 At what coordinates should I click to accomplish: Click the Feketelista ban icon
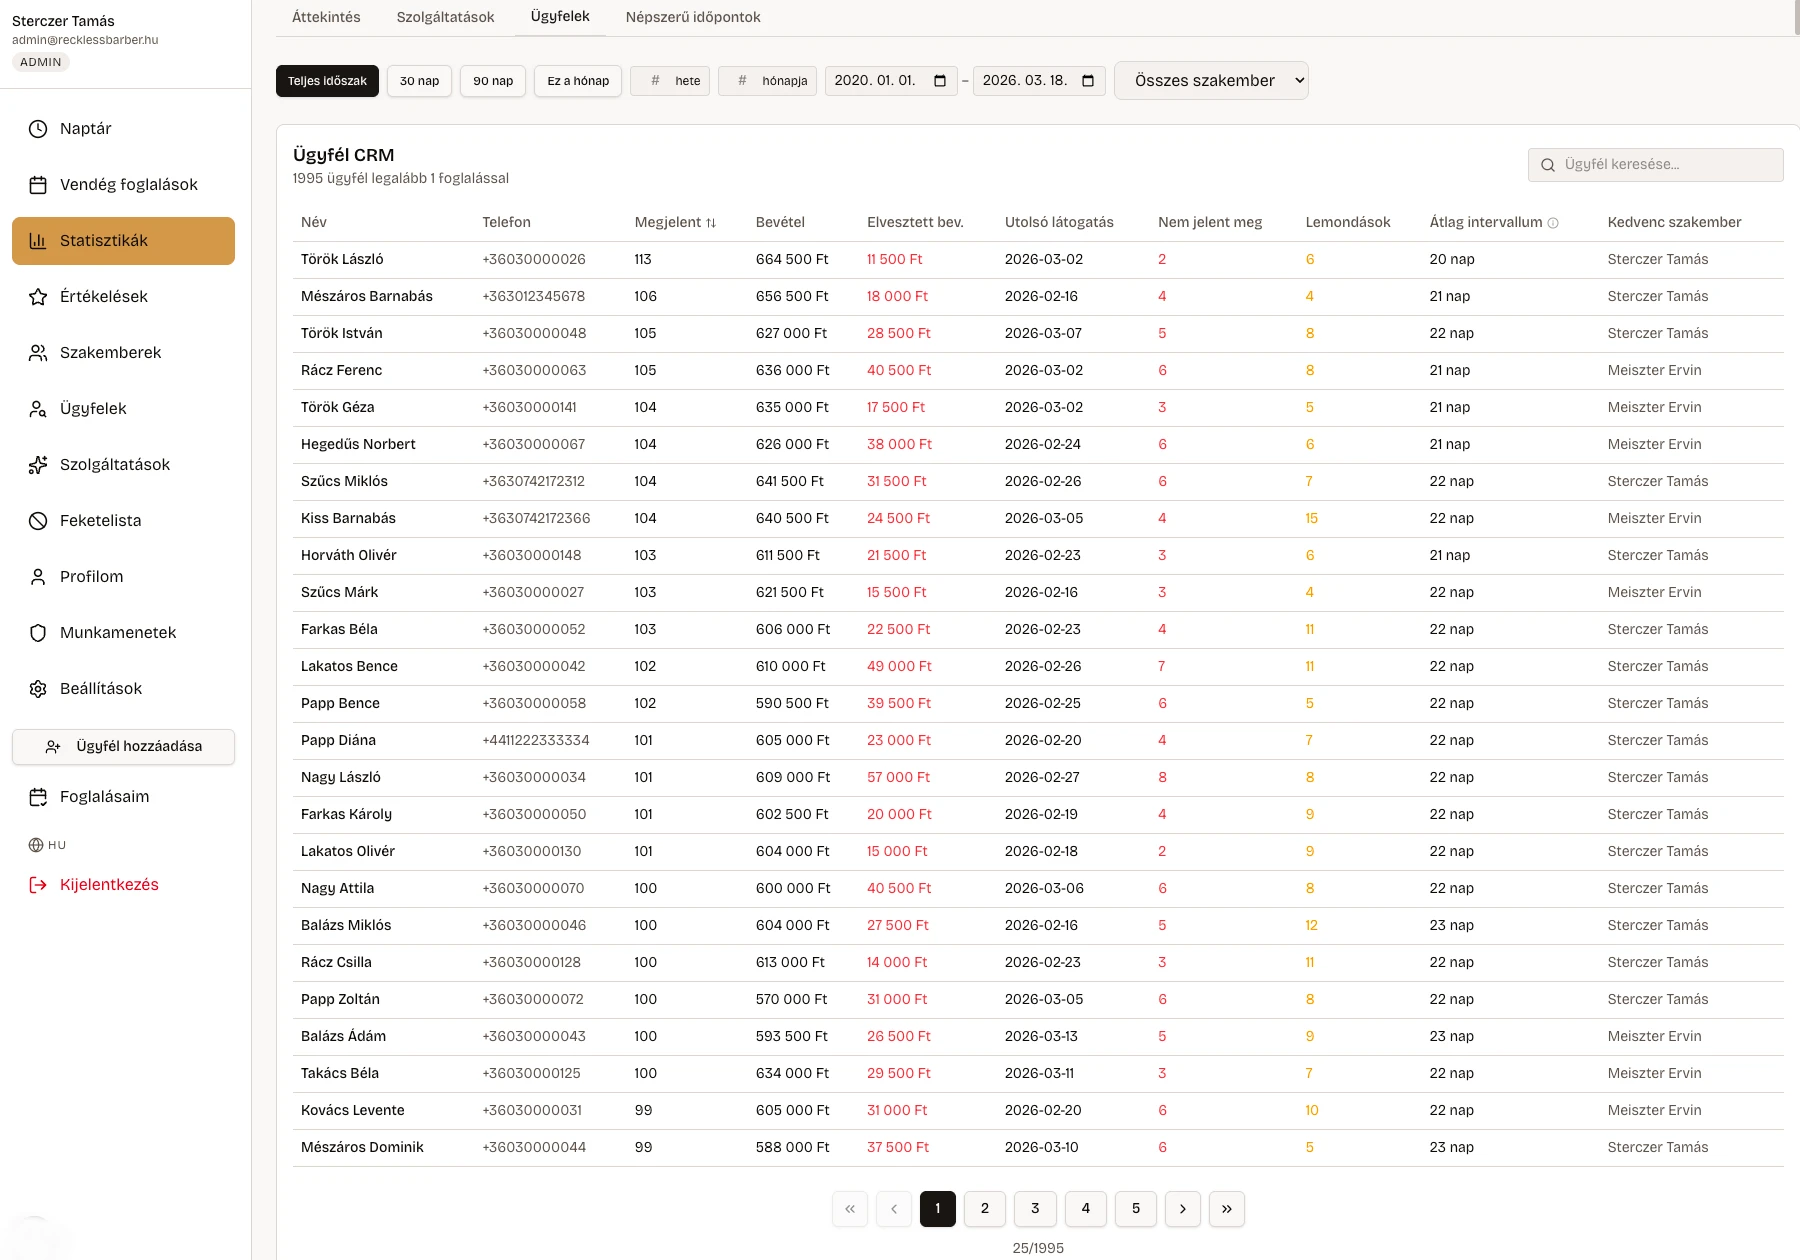[x=38, y=521]
